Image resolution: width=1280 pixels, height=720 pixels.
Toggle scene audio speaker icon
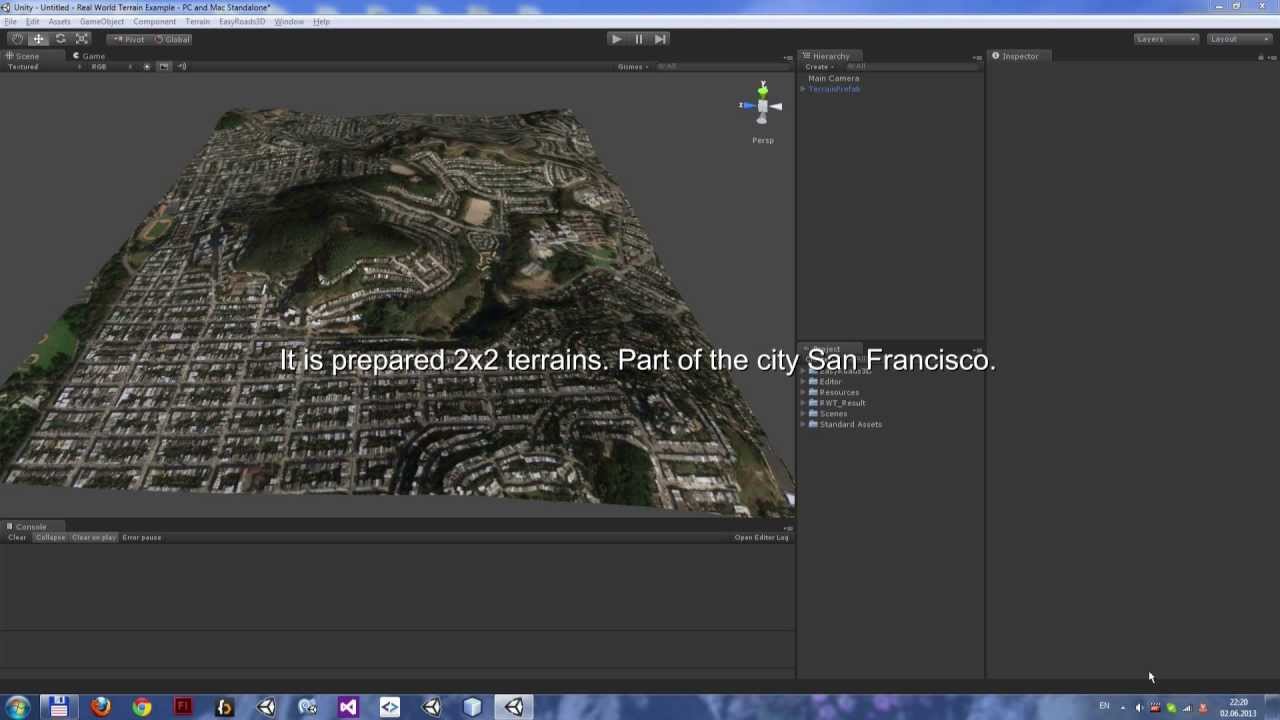(181, 67)
